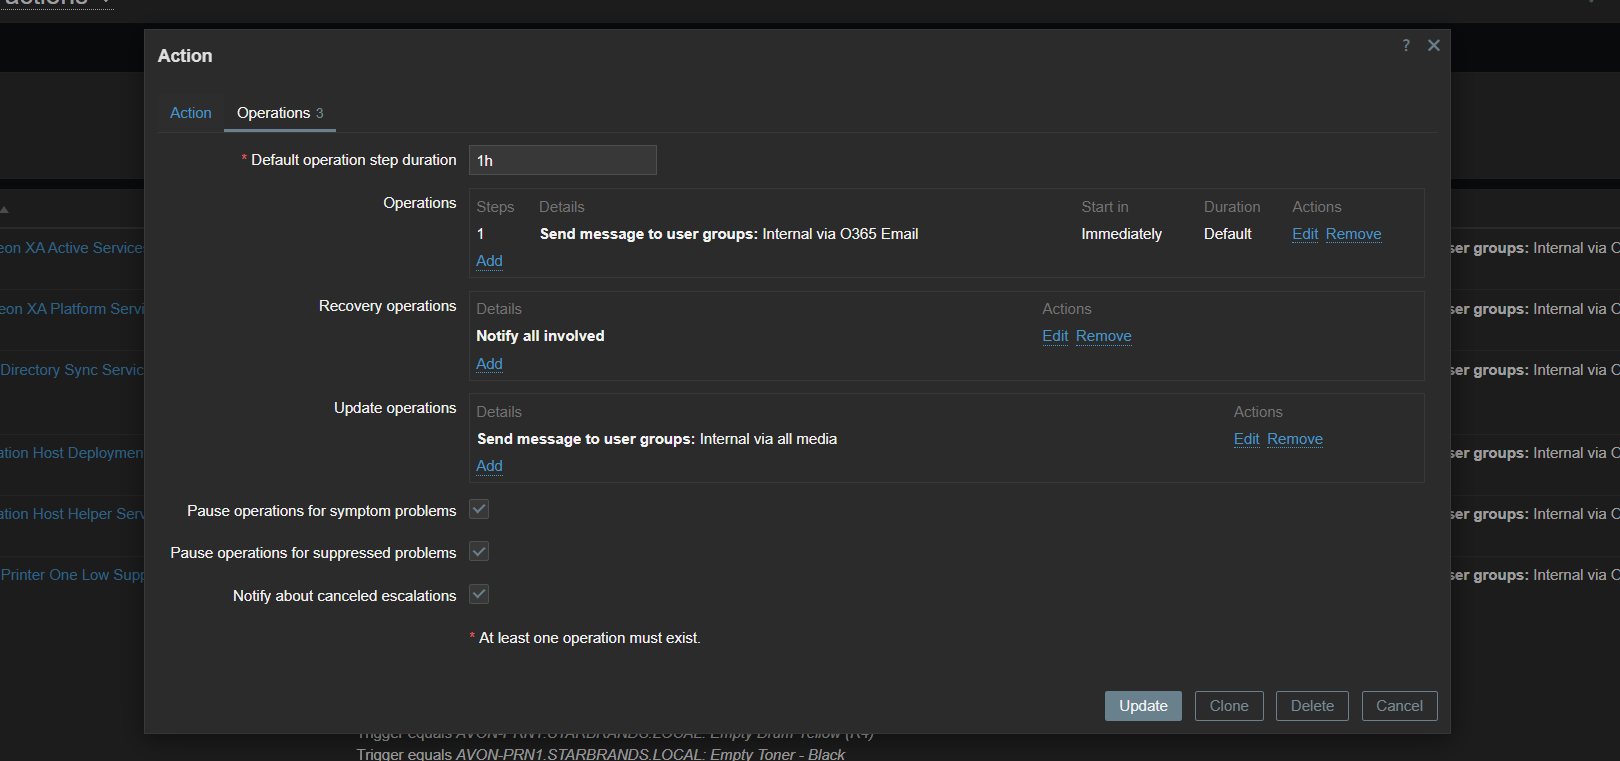Toggle Pause operations for symptom problems
1620x761 pixels.
[x=480, y=510]
